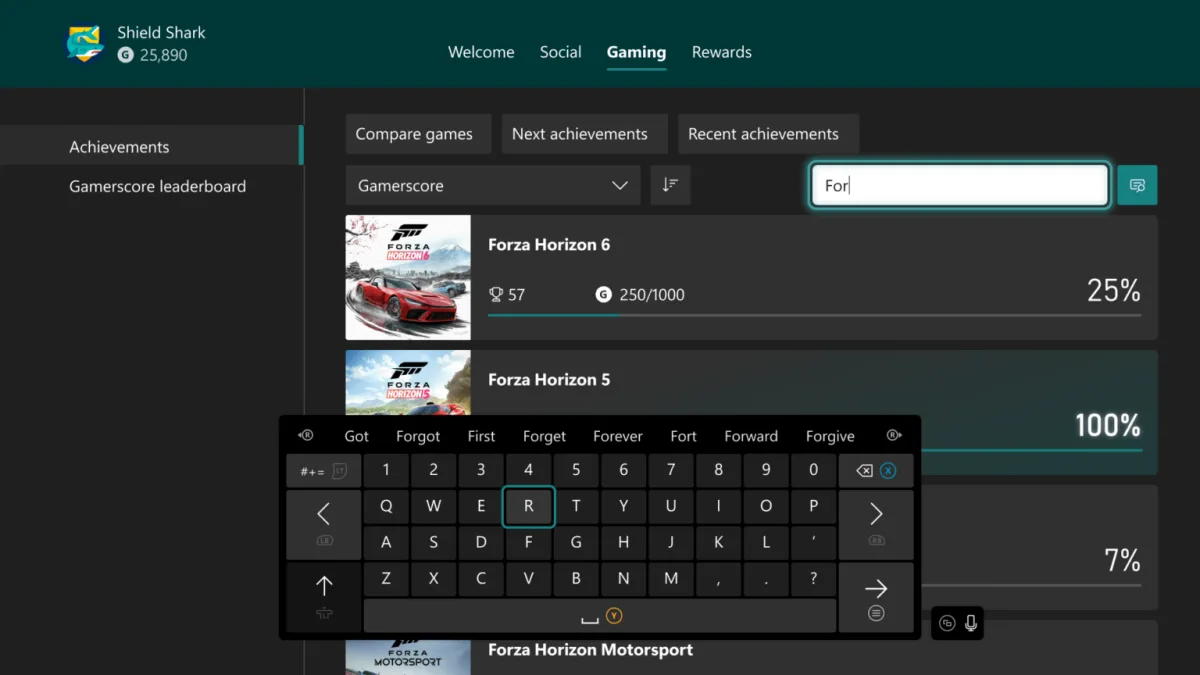1200x675 pixels.
Task: Click the Forza Horizon 6 title
Action: pyautogui.click(x=549, y=245)
